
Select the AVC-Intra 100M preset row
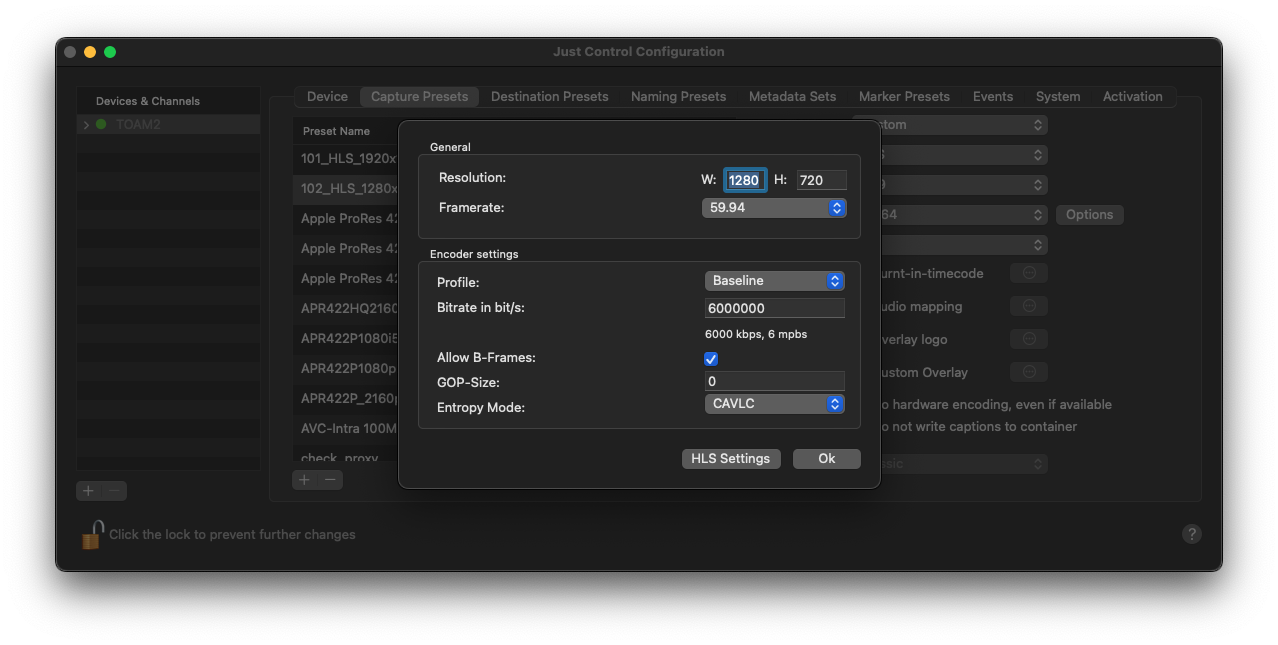coord(347,428)
